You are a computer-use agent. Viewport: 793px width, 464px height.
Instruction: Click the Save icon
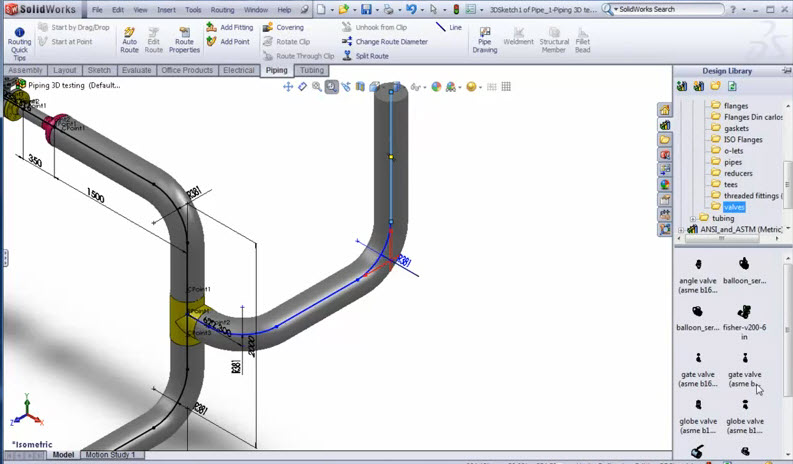coord(367,9)
